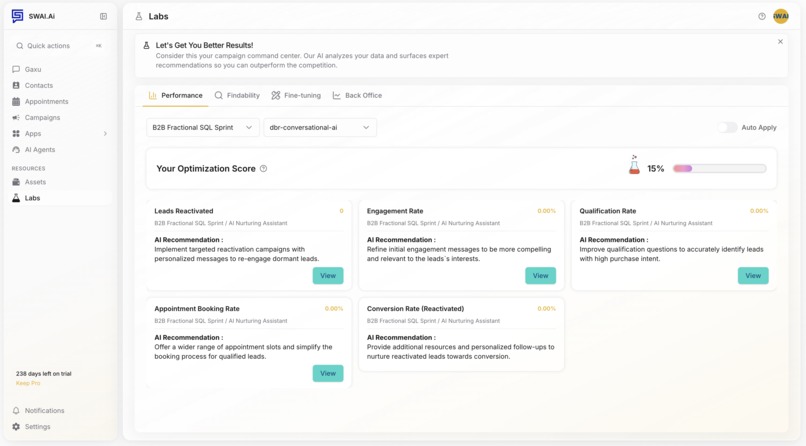Select Campaigns in the sidebar menu
Screen dimensions: 806x446
[43, 117]
